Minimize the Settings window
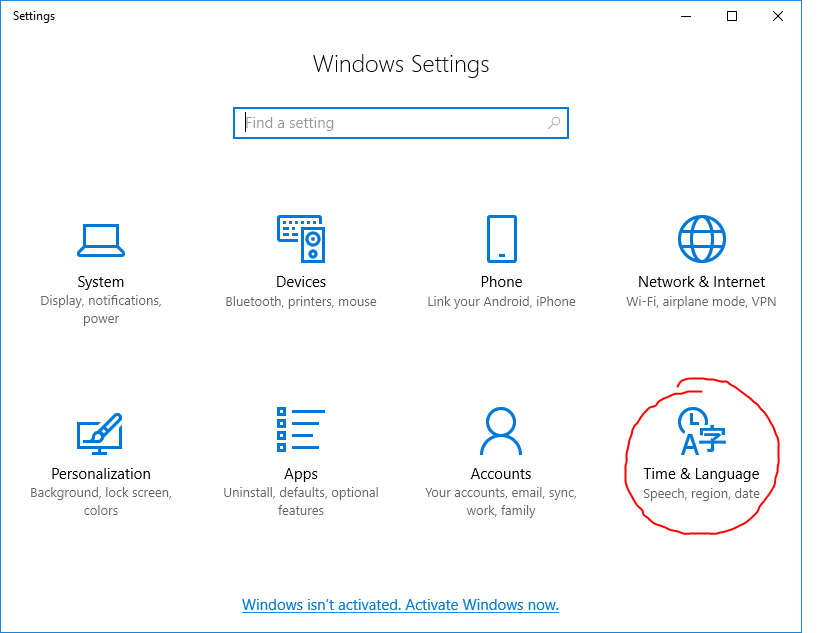 coord(686,16)
